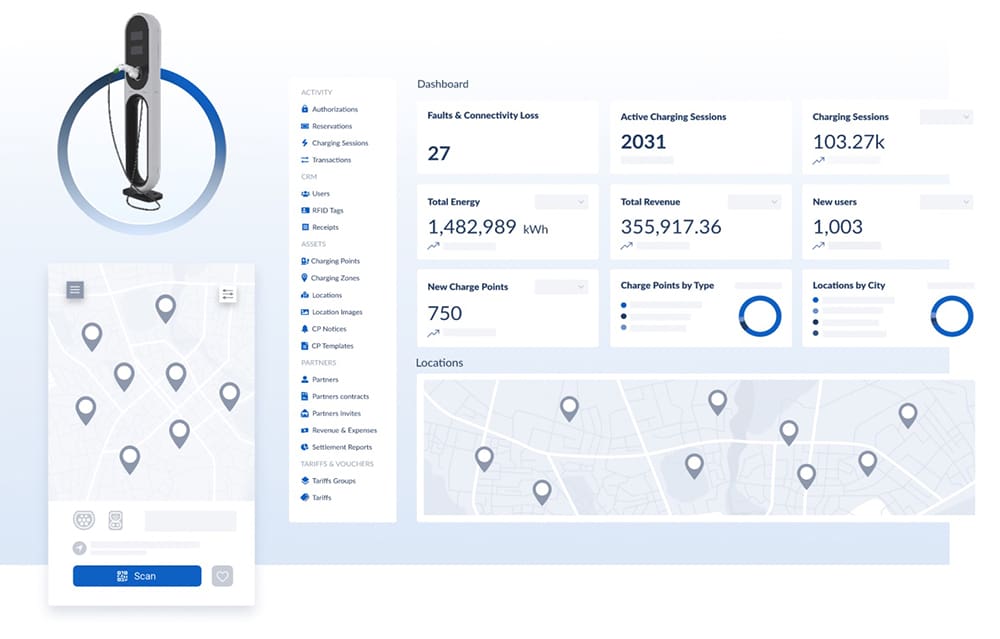Open Authorizations in the sidebar
Viewport: 1000px width, 639px height.
pos(334,109)
